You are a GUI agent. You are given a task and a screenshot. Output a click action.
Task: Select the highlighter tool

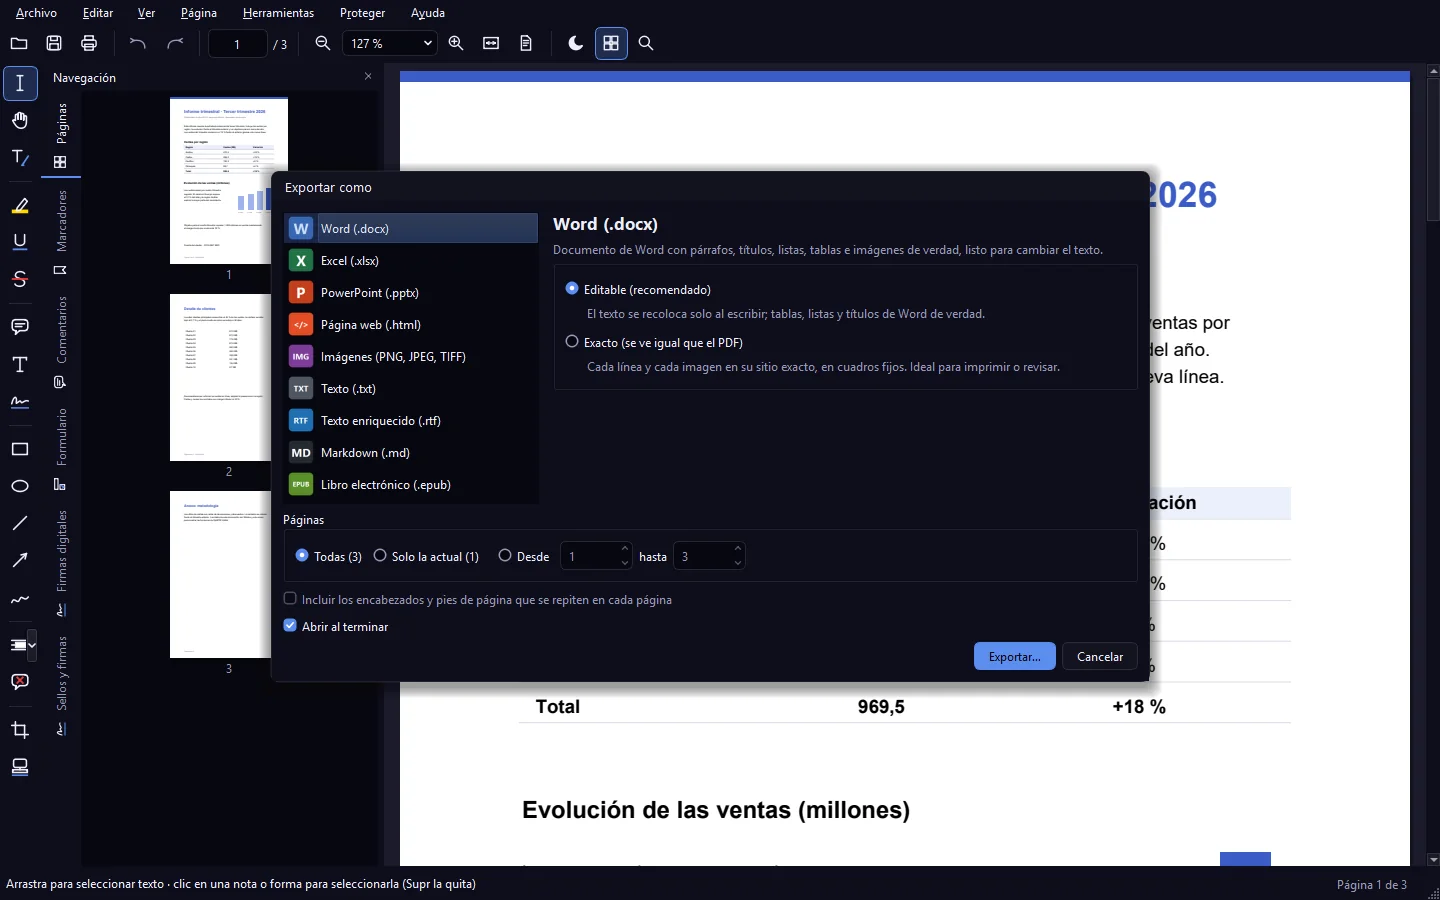20,206
